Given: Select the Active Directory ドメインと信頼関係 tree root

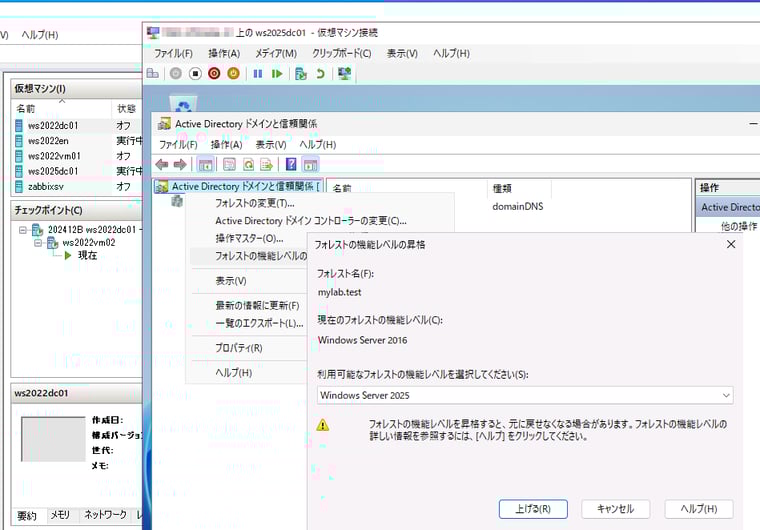Looking at the screenshot, I should 238,186.
